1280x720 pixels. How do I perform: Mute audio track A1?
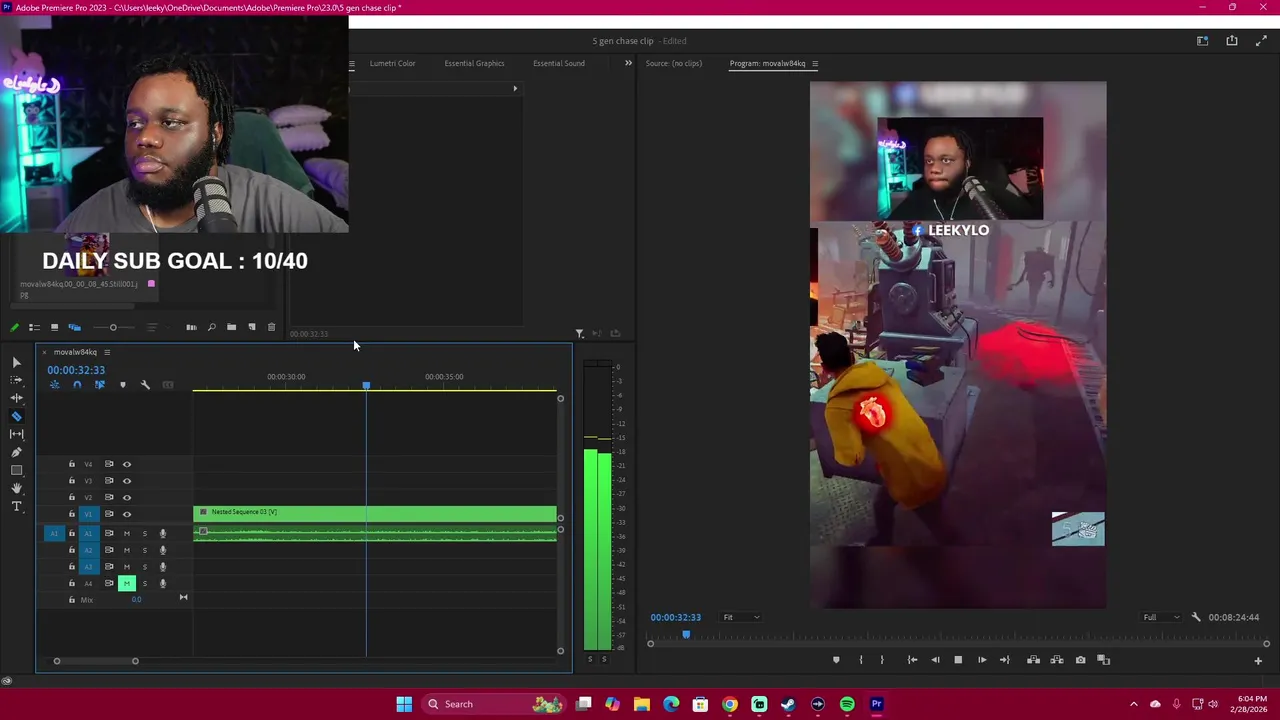(126, 533)
